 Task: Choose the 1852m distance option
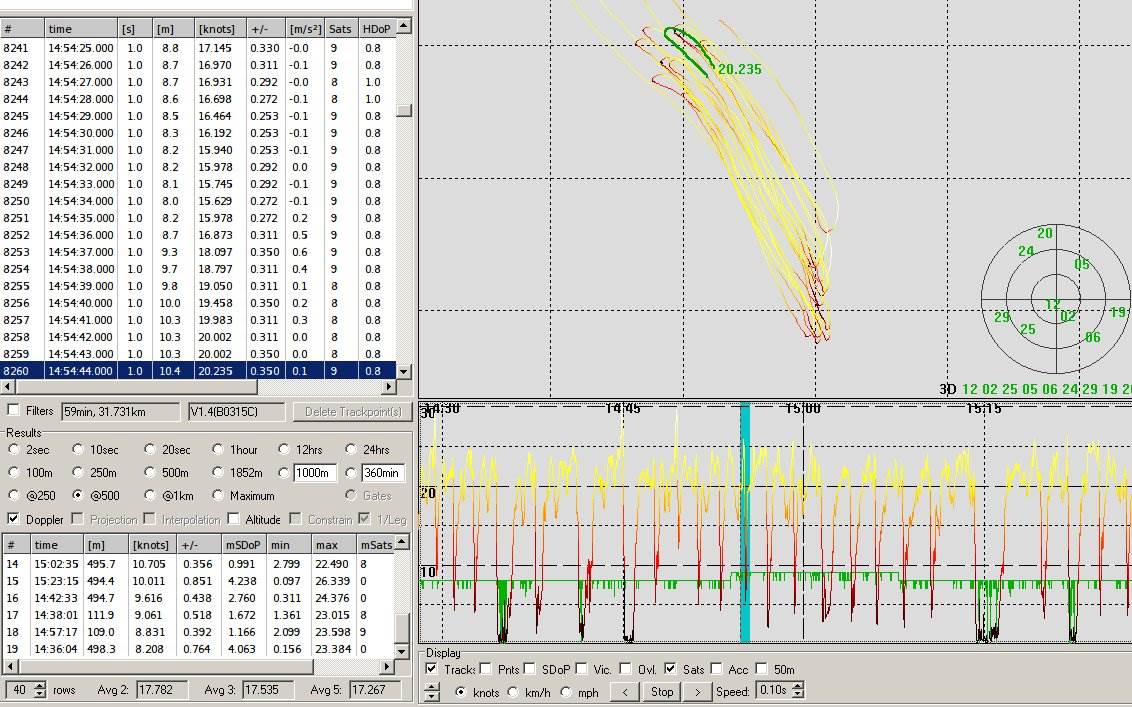pos(219,473)
